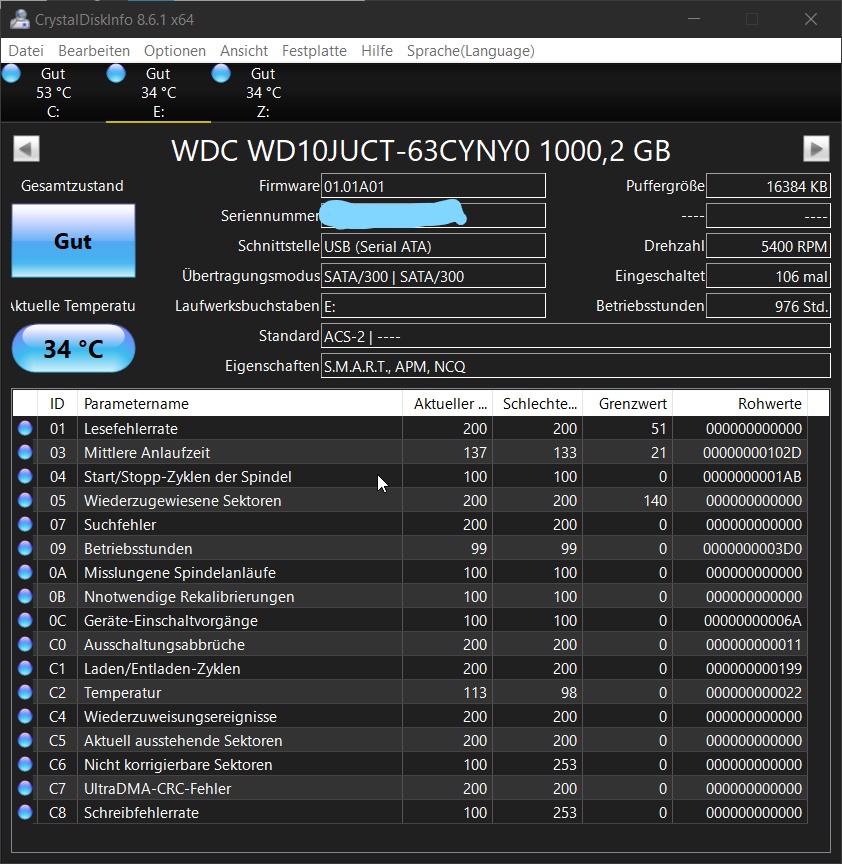Viewport: 842px width, 864px height.
Task: Go to previous disk with left arrow
Action: (26, 149)
